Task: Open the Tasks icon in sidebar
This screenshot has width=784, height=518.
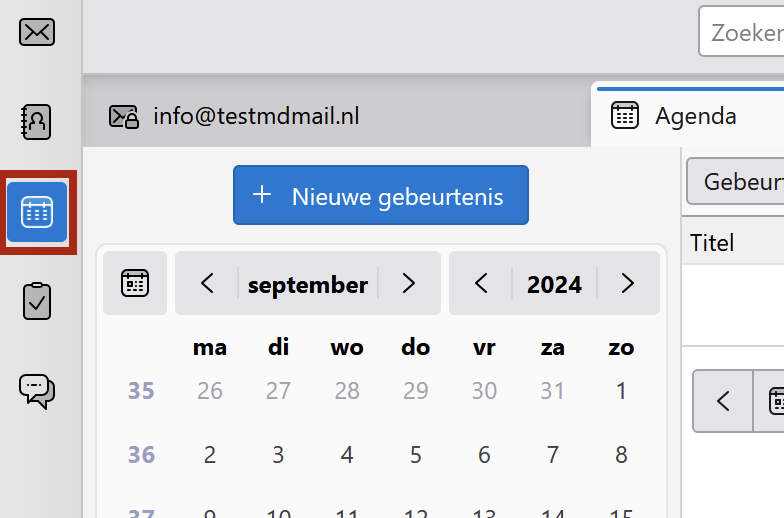Action: 37,300
